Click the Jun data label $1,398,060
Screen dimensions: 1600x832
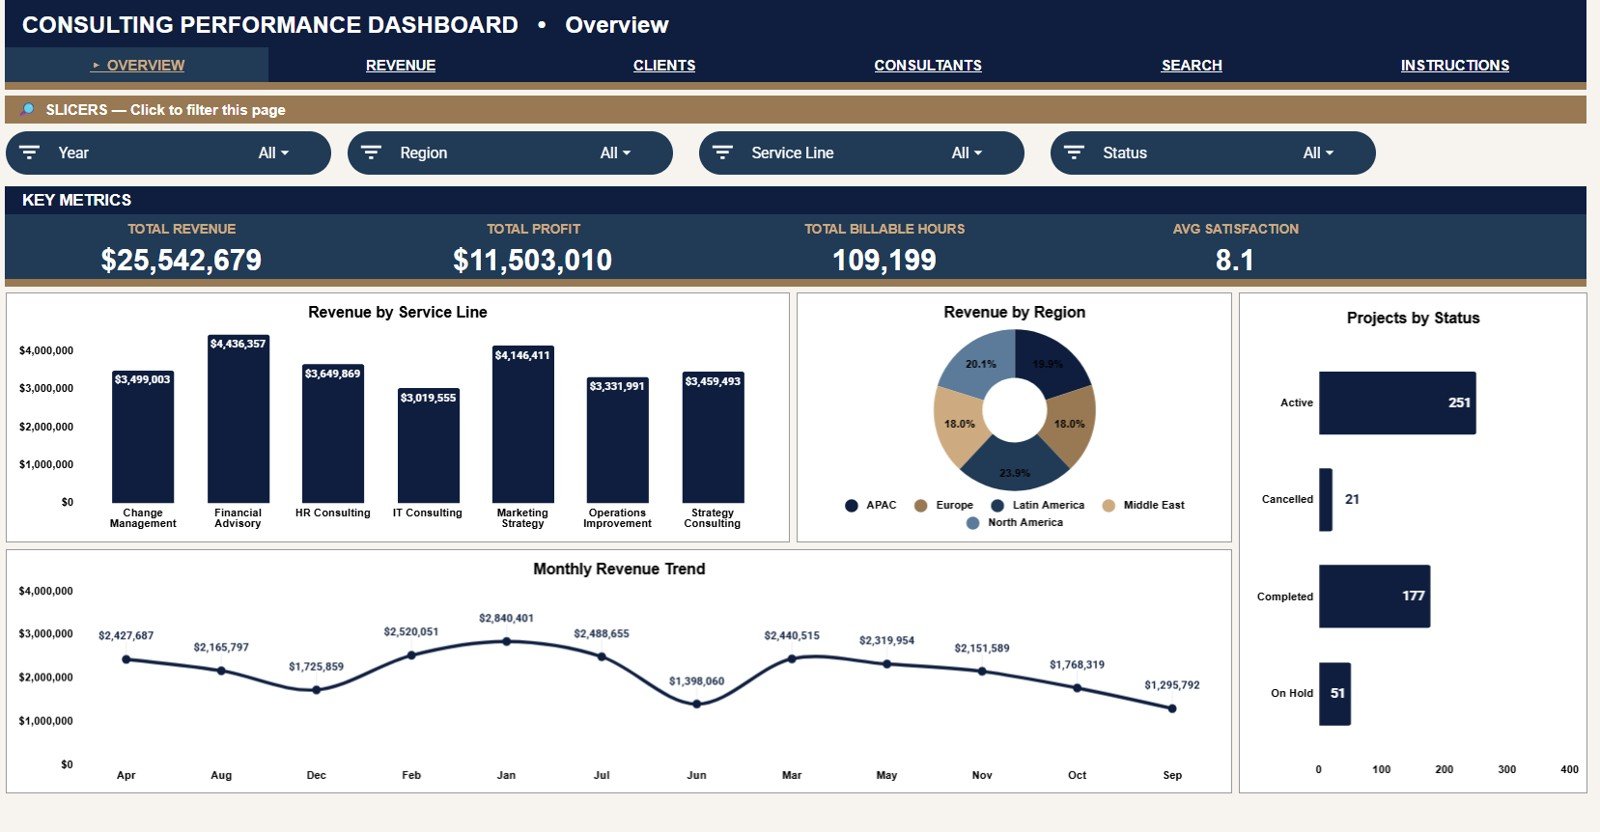[697, 681]
